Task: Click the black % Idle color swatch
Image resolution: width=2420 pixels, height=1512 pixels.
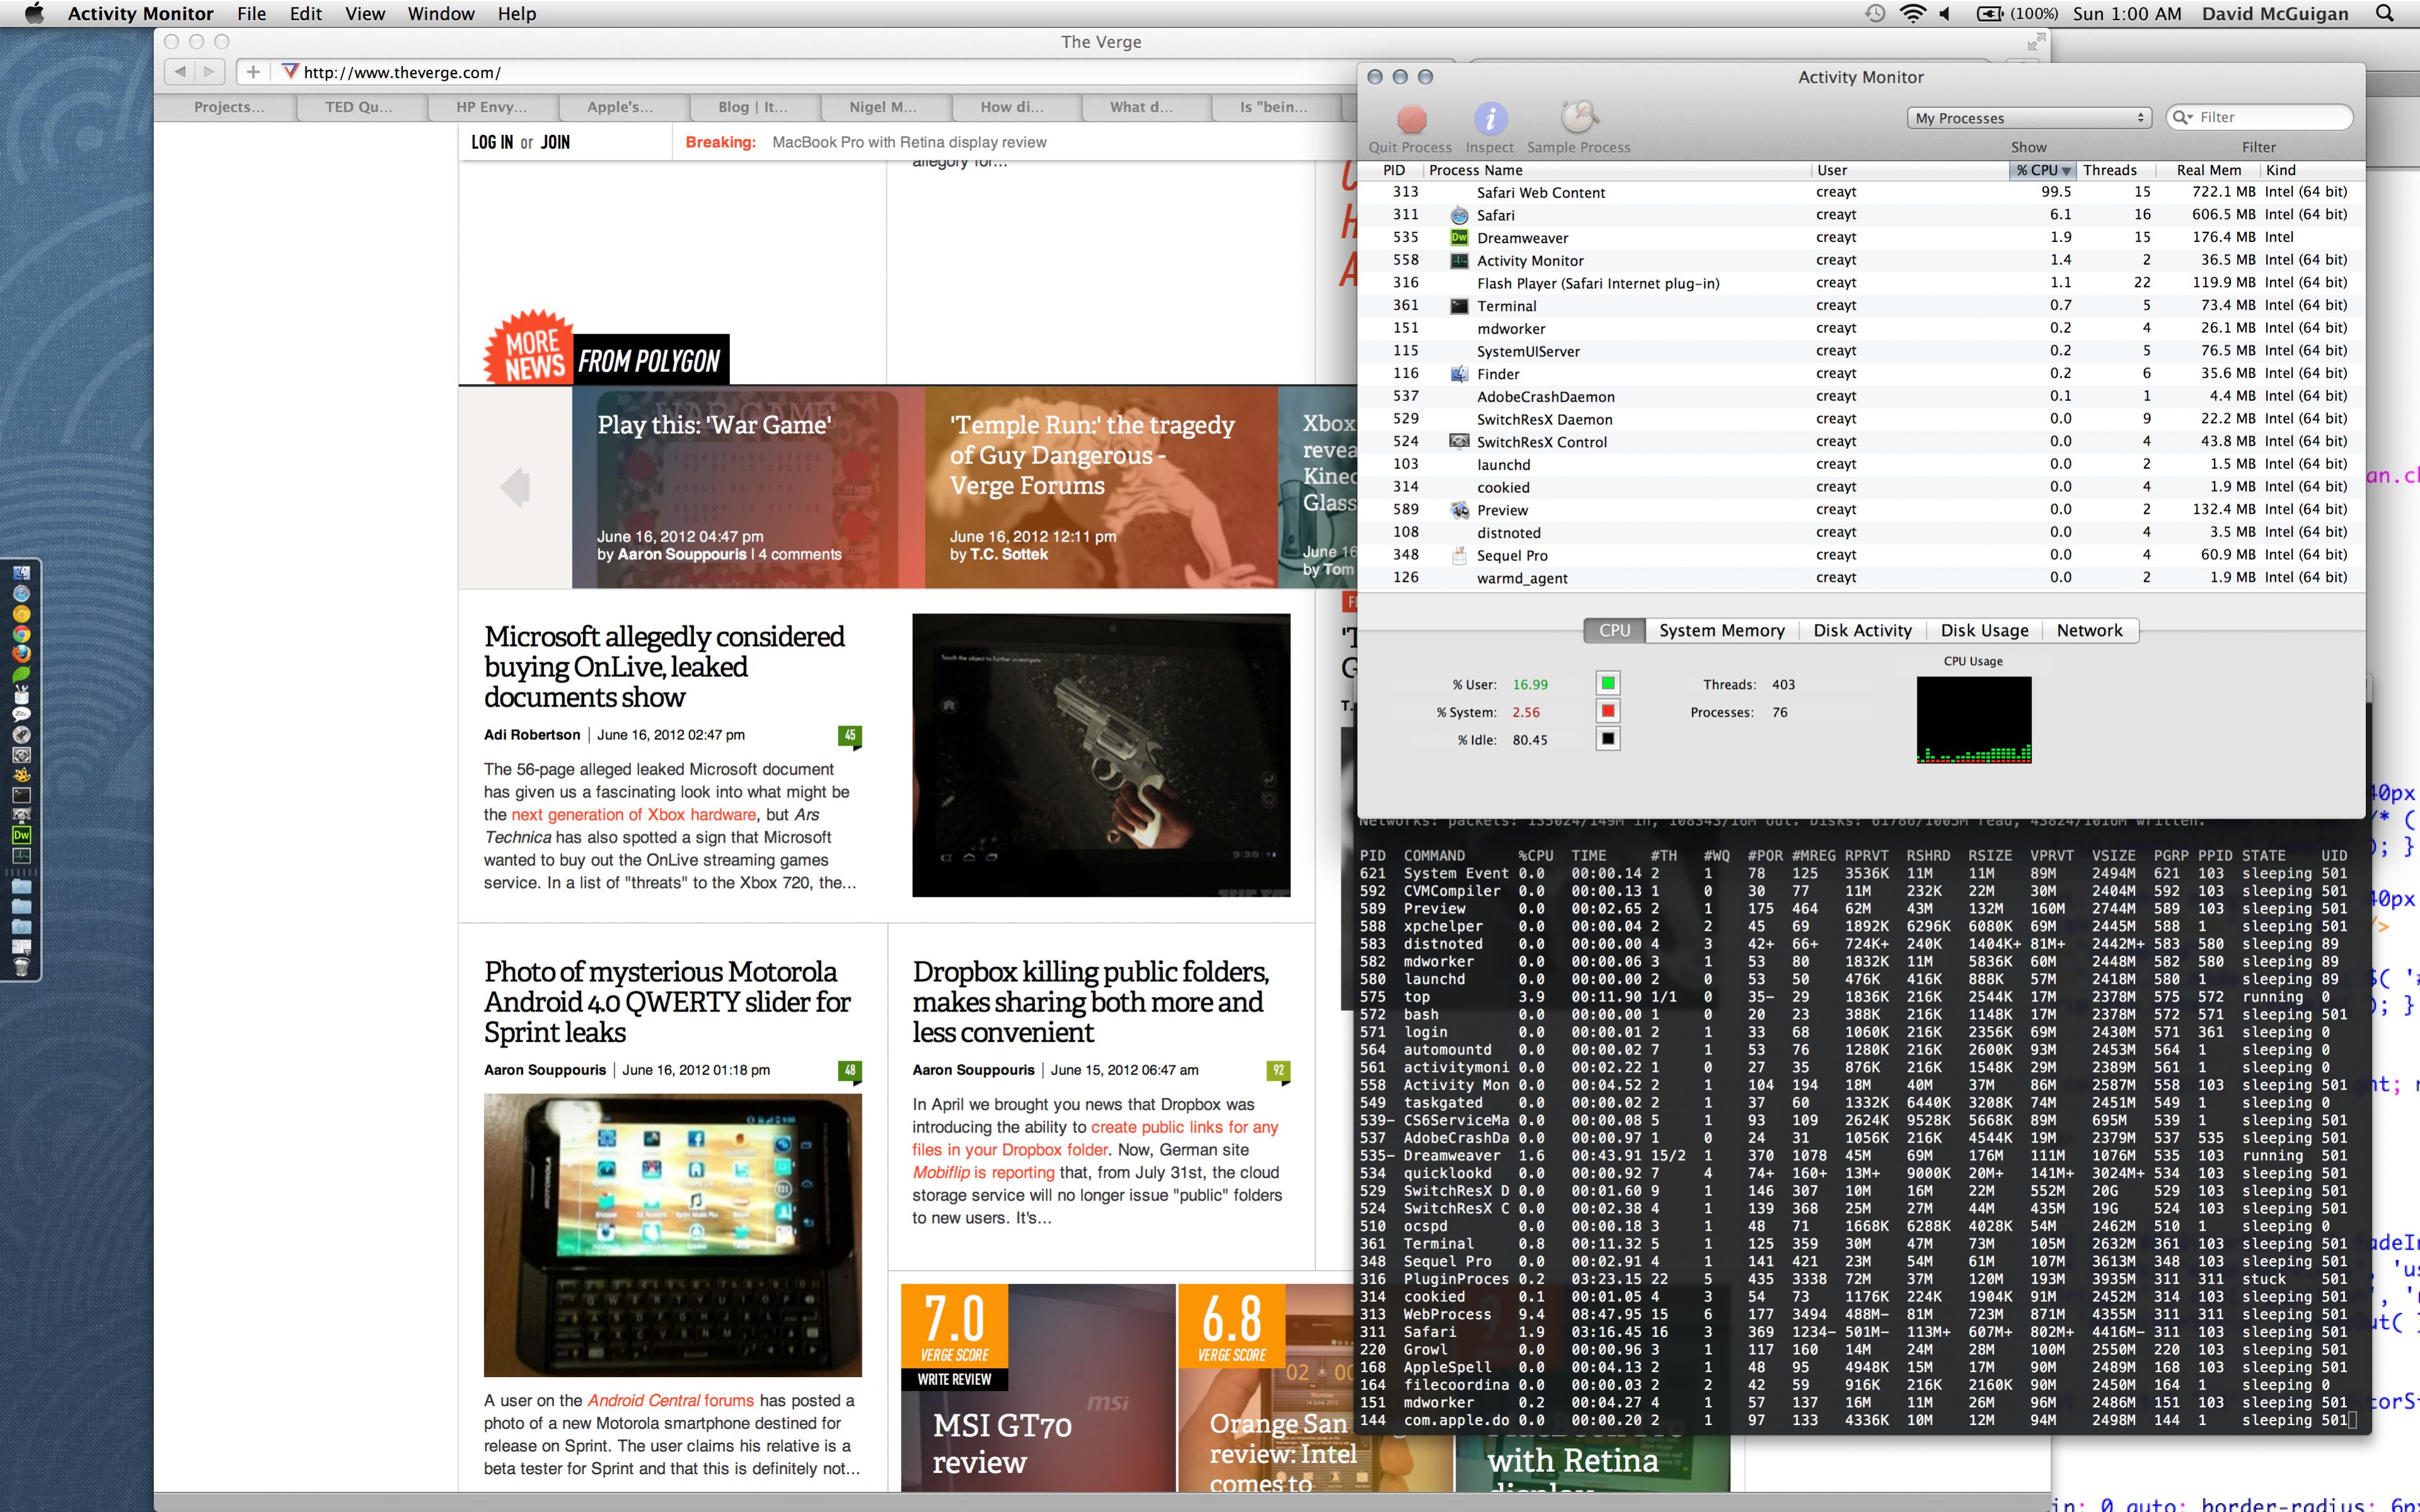Action: [1607, 739]
